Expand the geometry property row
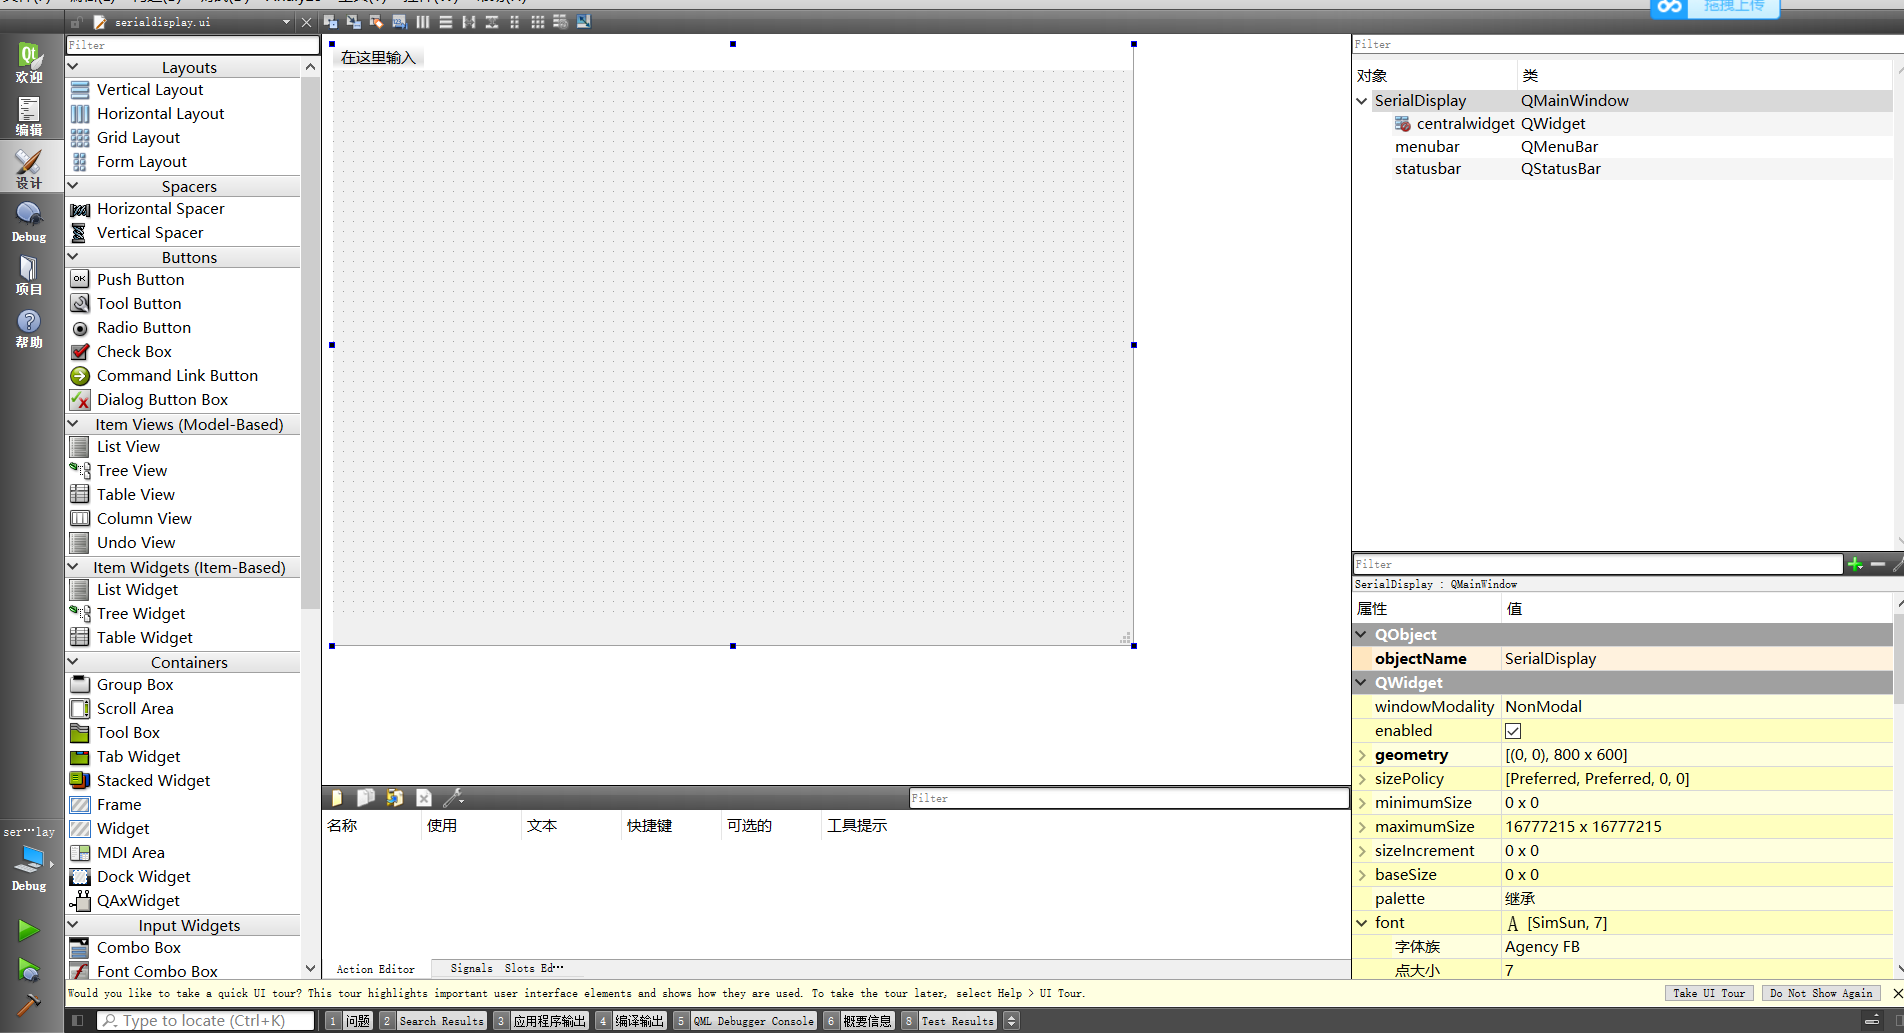This screenshot has height=1033, width=1904. (x=1362, y=755)
